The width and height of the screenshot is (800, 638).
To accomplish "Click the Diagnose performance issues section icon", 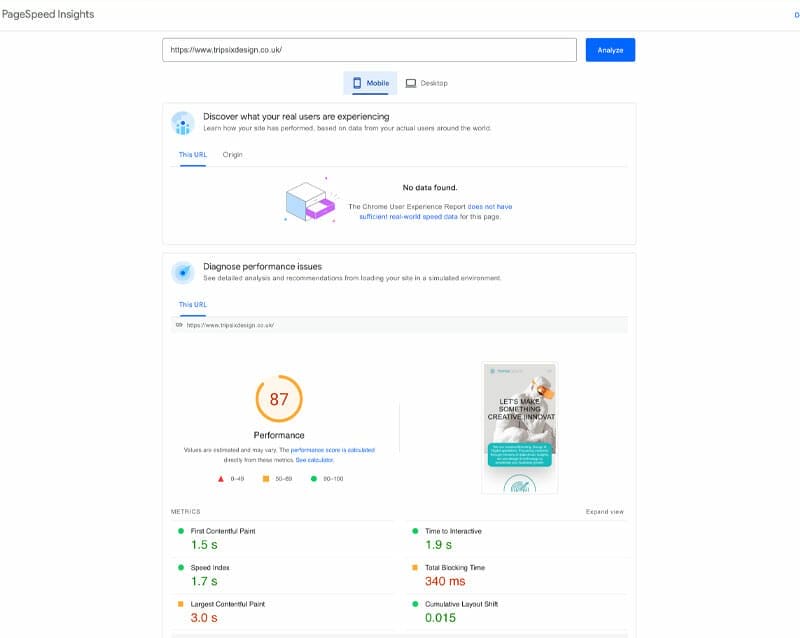I will (x=182, y=272).
